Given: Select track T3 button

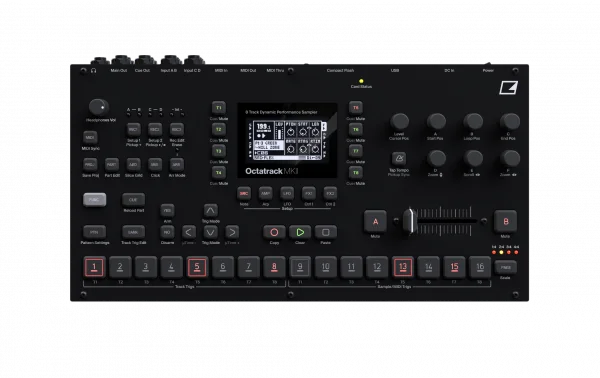Looking at the screenshot, I should (x=218, y=151).
